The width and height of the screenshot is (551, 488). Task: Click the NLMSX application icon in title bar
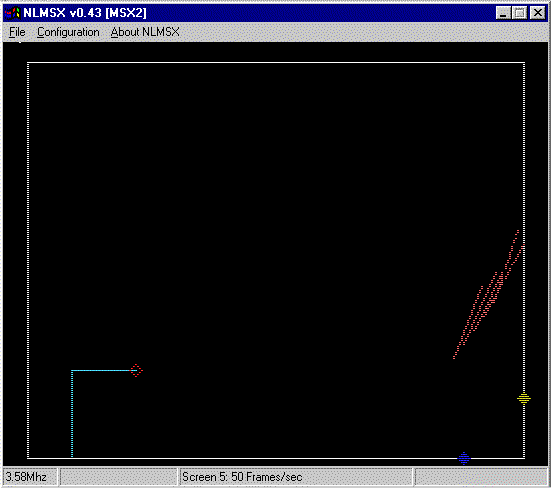[x=12, y=13]
